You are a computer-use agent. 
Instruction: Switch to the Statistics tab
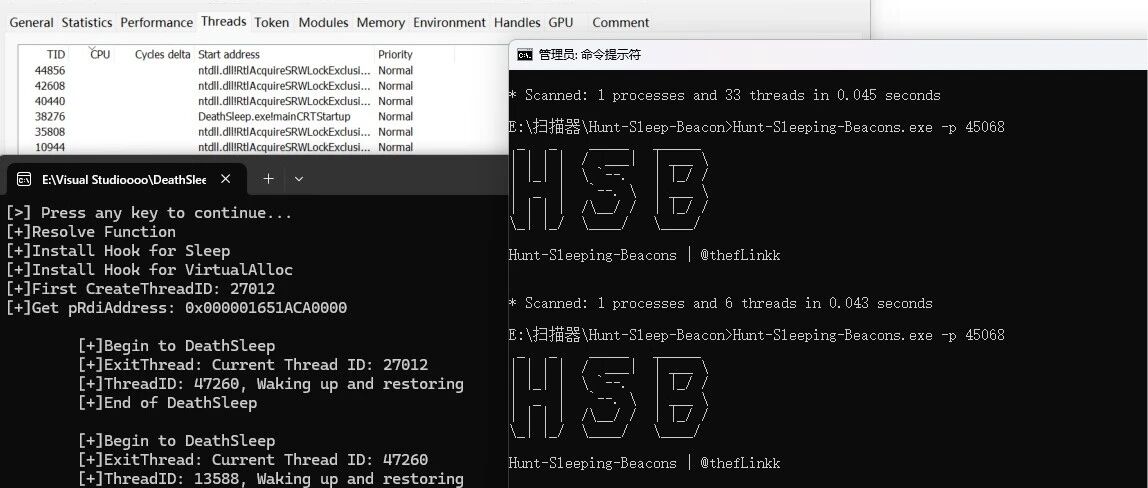pyautogui.click(x=86, y=23)
